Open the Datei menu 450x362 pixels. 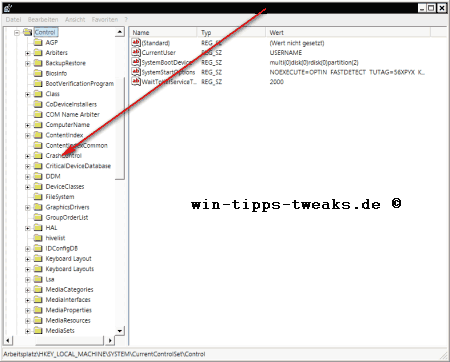click(13, 20)
